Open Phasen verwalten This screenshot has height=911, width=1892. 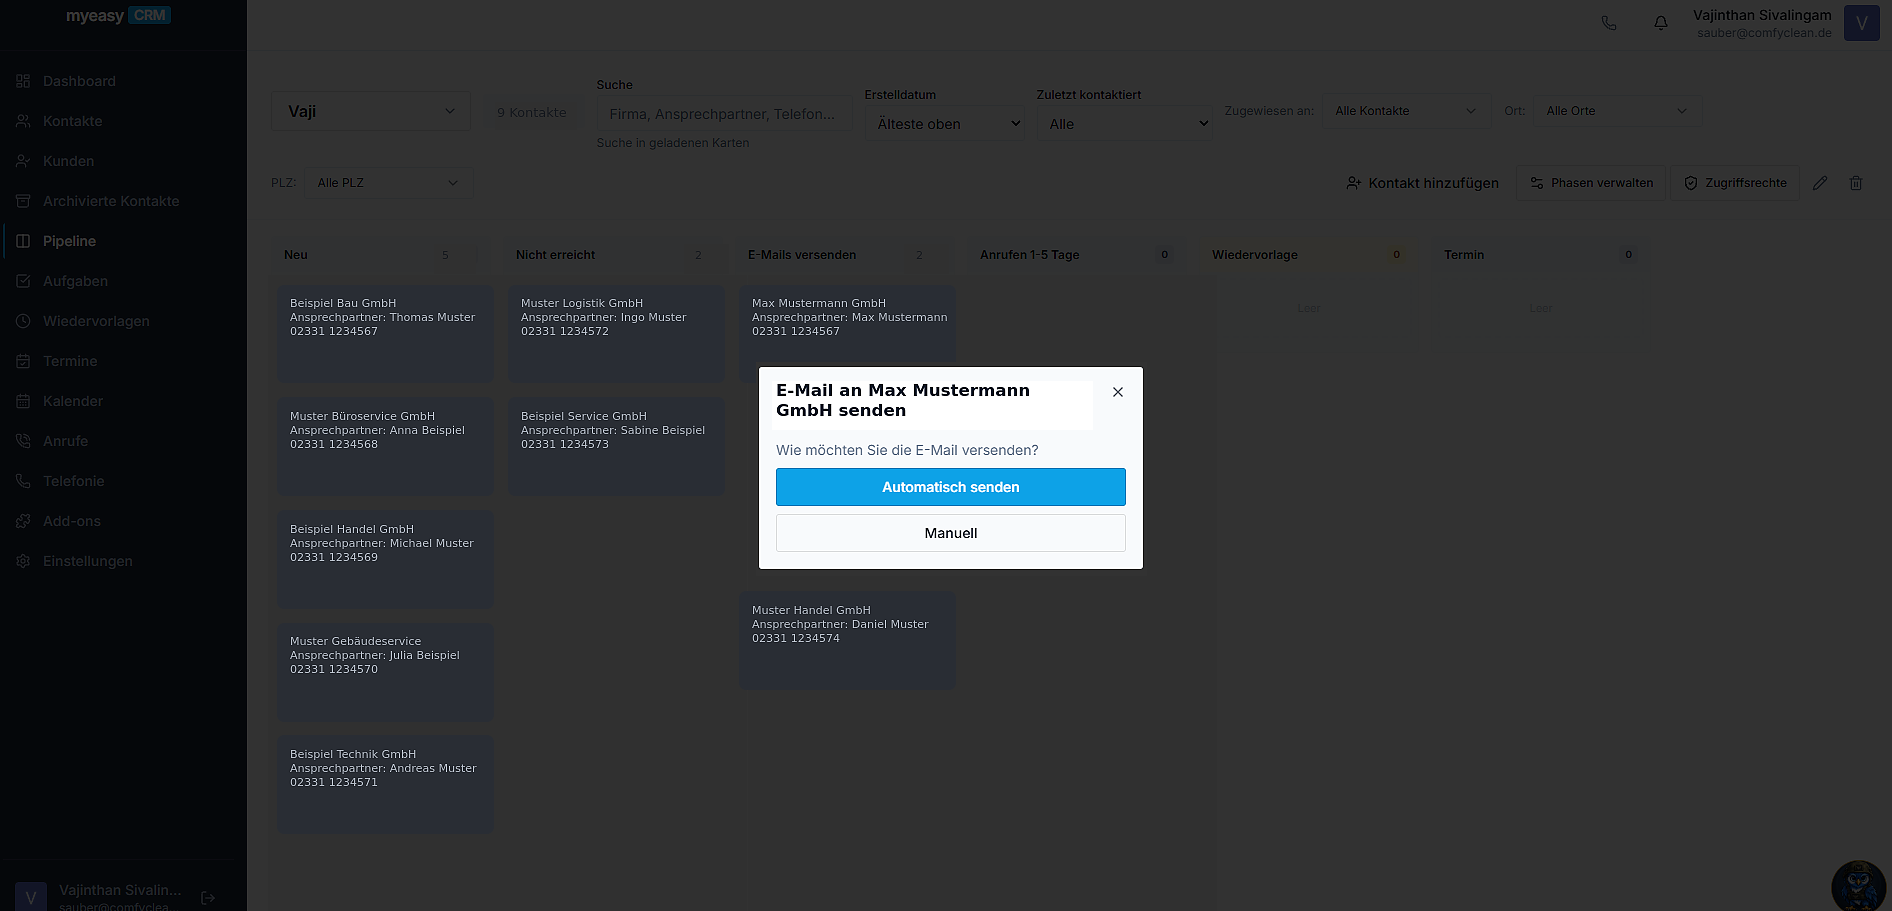[x=1591, y=183]
